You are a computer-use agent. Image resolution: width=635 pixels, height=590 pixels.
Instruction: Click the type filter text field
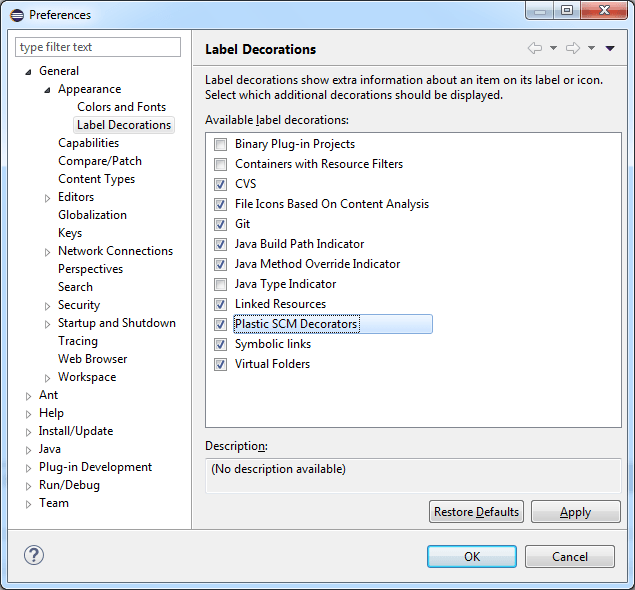98,47
